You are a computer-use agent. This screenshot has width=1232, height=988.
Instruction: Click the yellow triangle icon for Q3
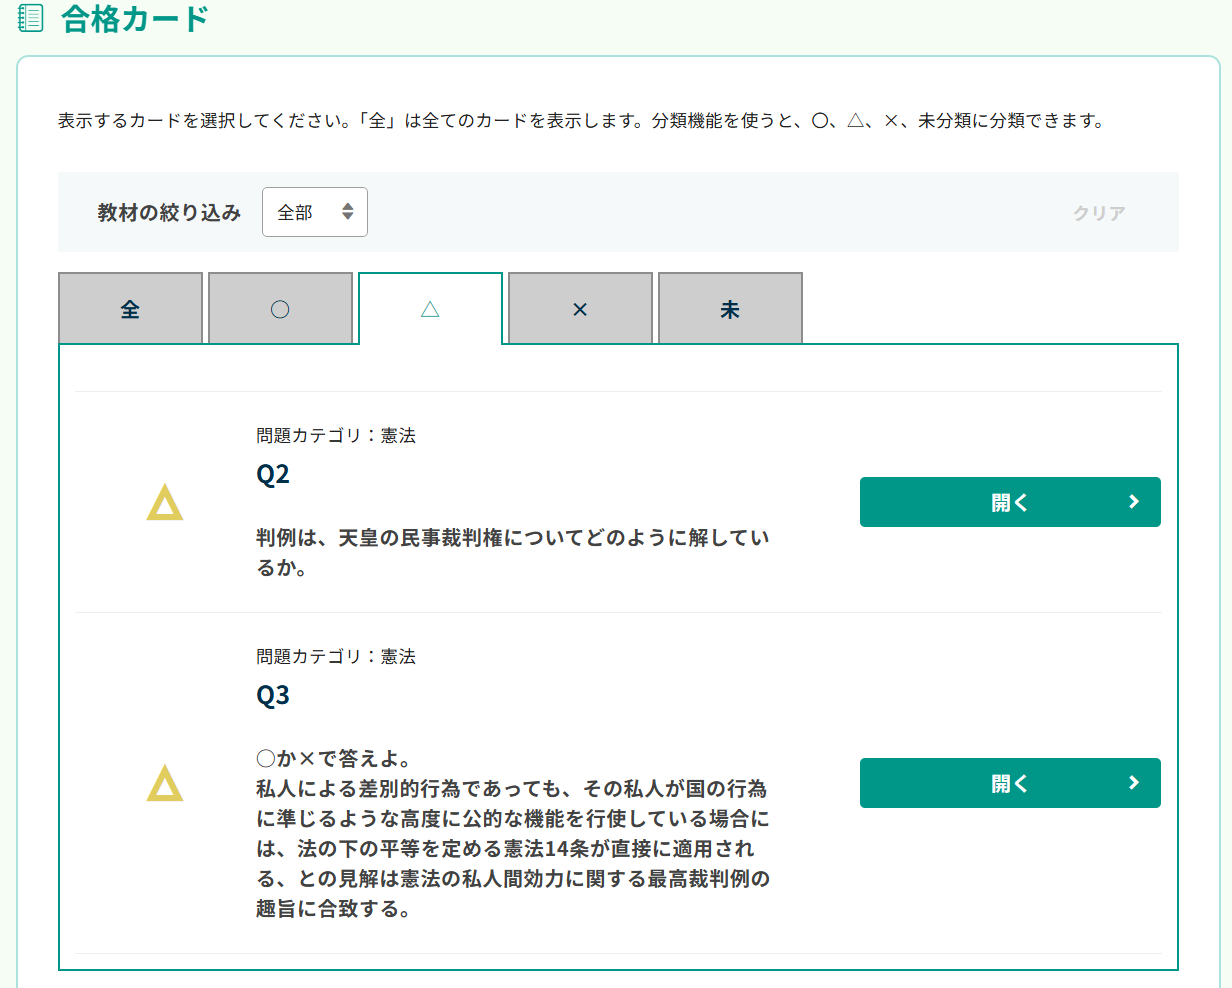click(x=165, y=784)
